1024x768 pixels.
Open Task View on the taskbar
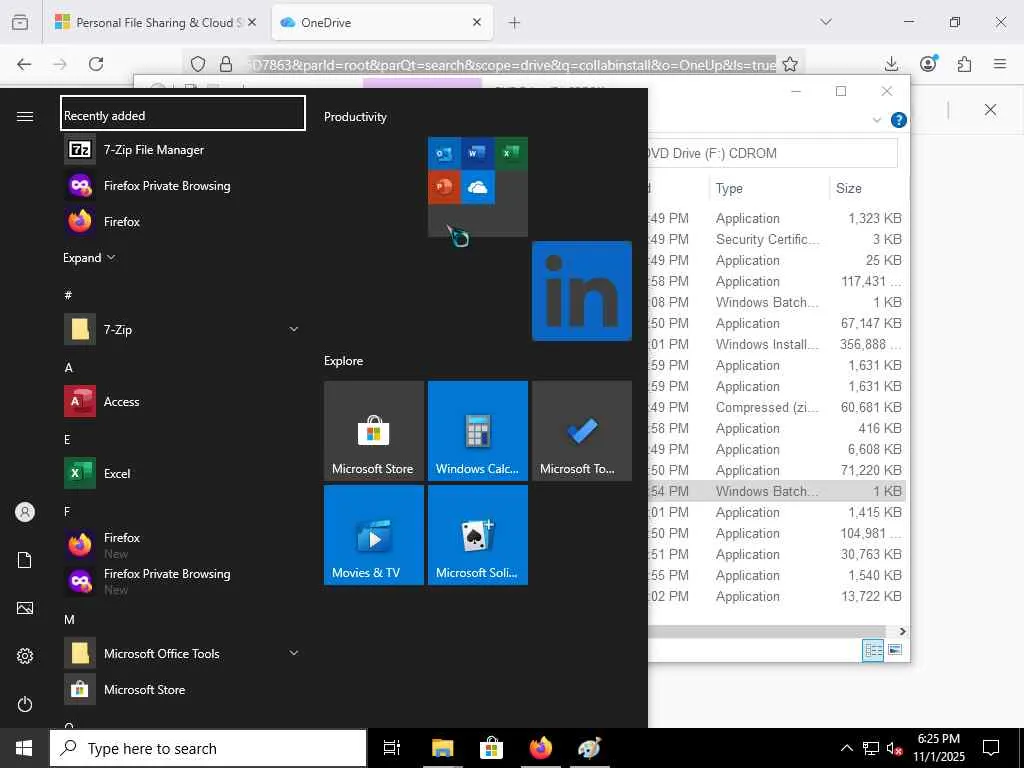[392, 748]
